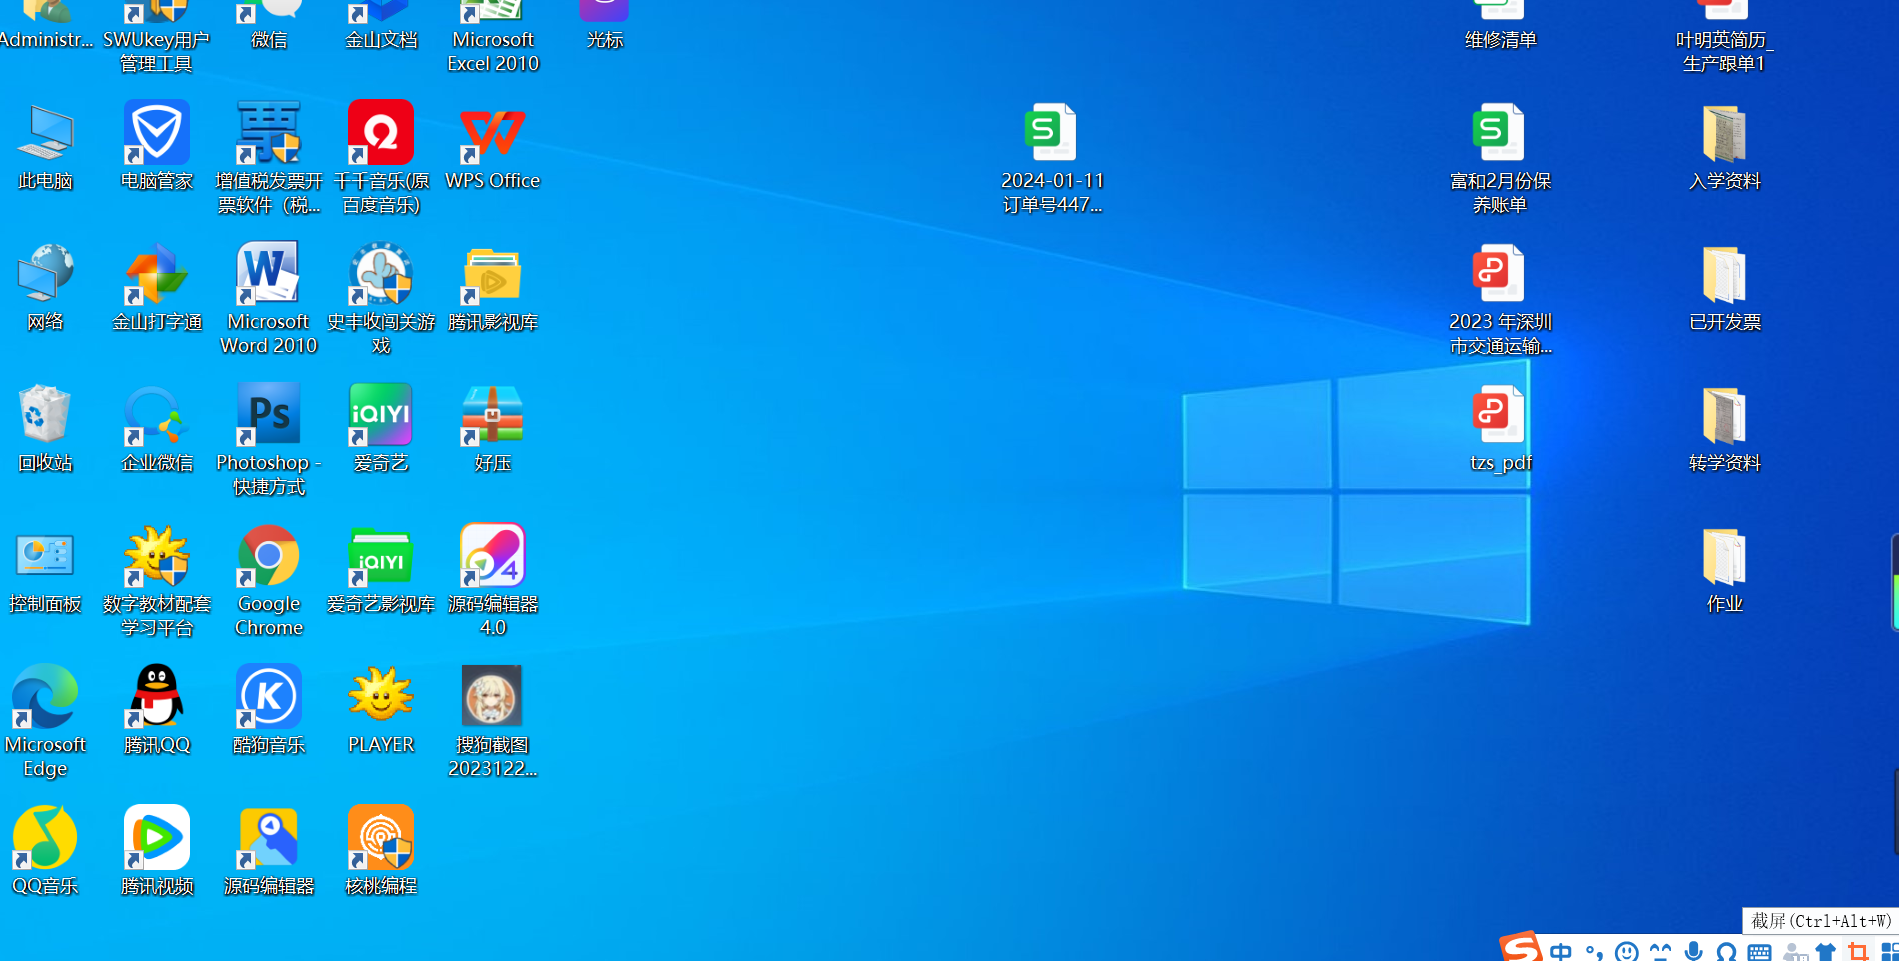
Task: Click the screenshot crop icon on the IME bar
Action: [x=1858, y=952]
